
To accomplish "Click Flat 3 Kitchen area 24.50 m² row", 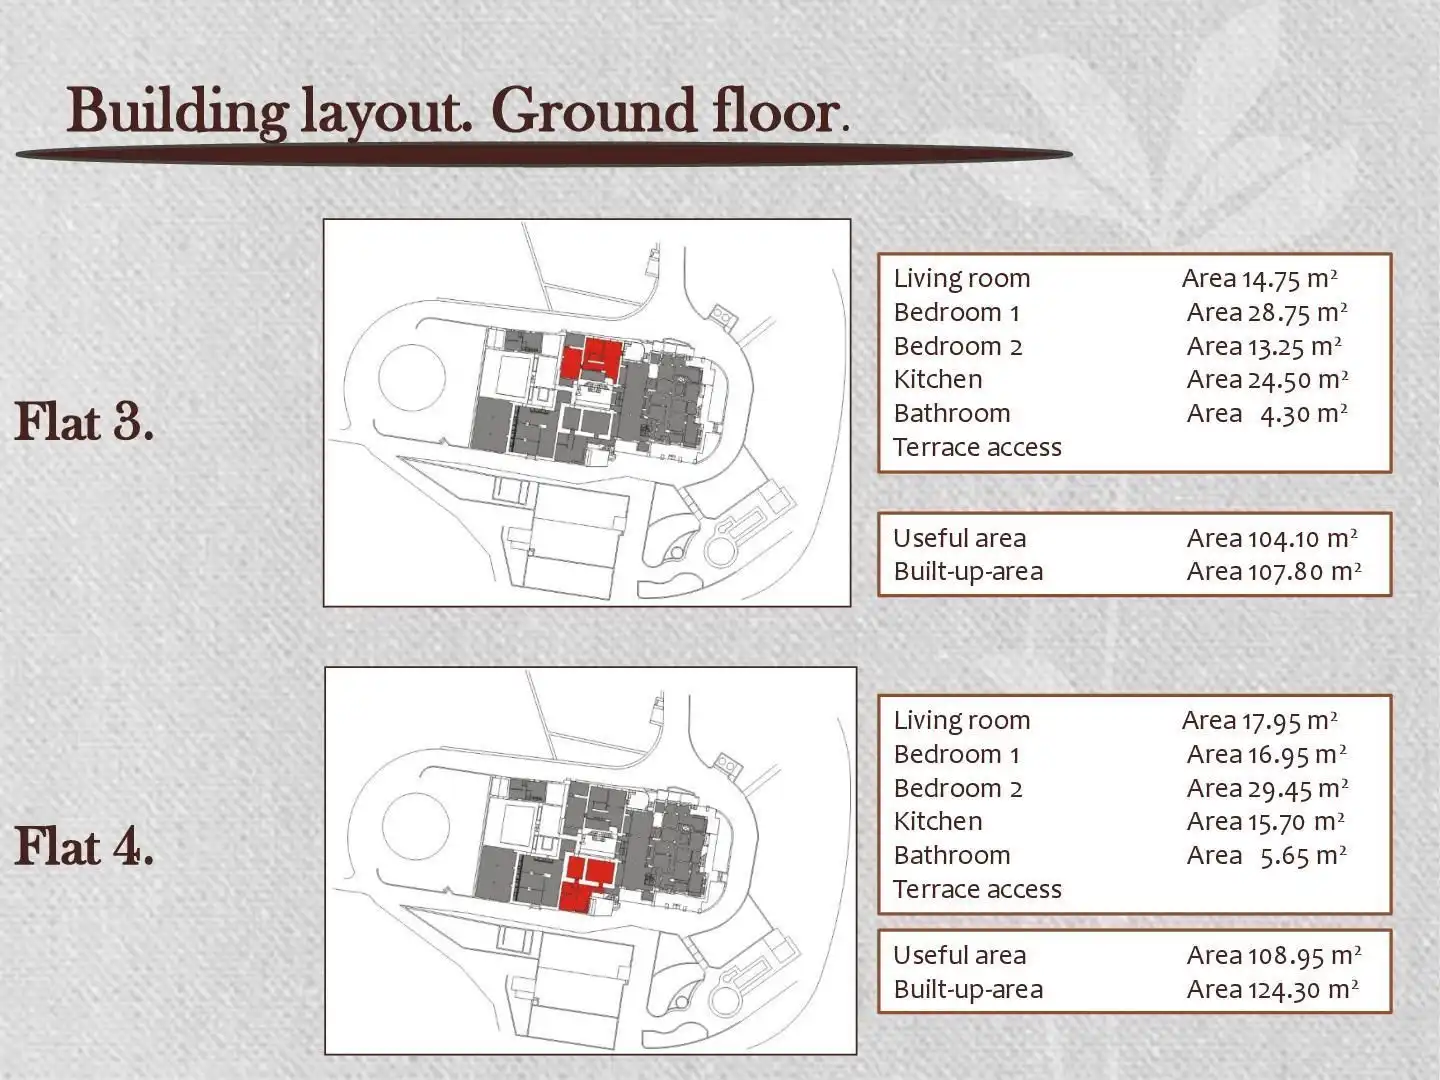I will (1121, 380).
